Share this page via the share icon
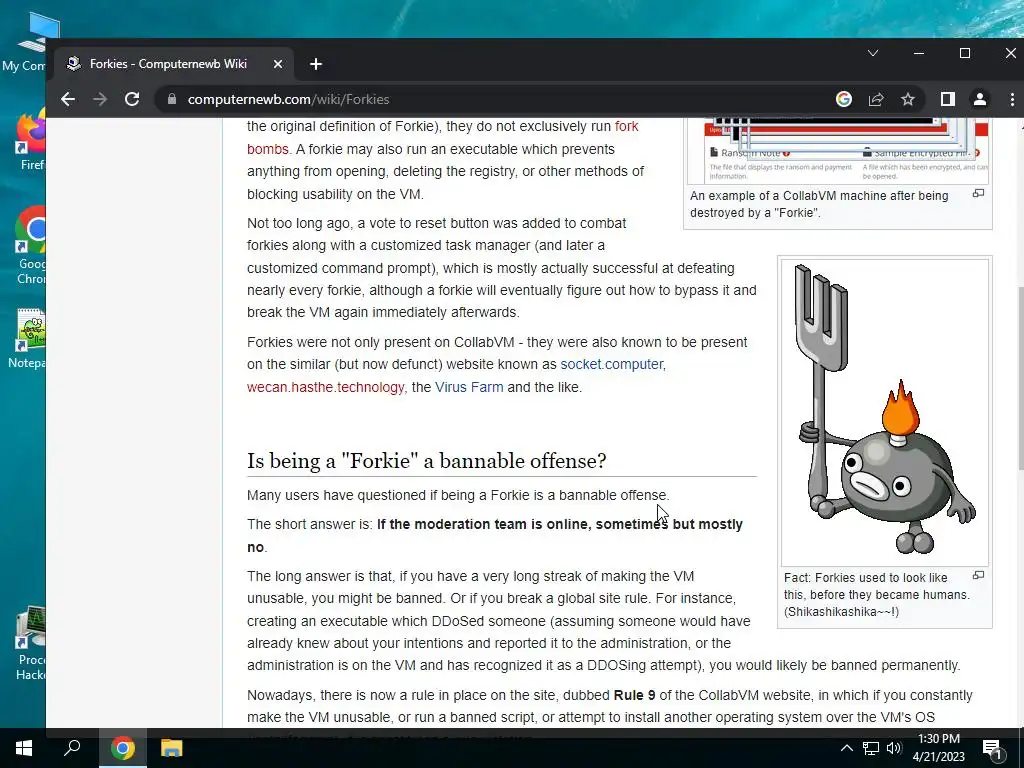This screenshot has width=1024, height=768. [x=876, y=99]
